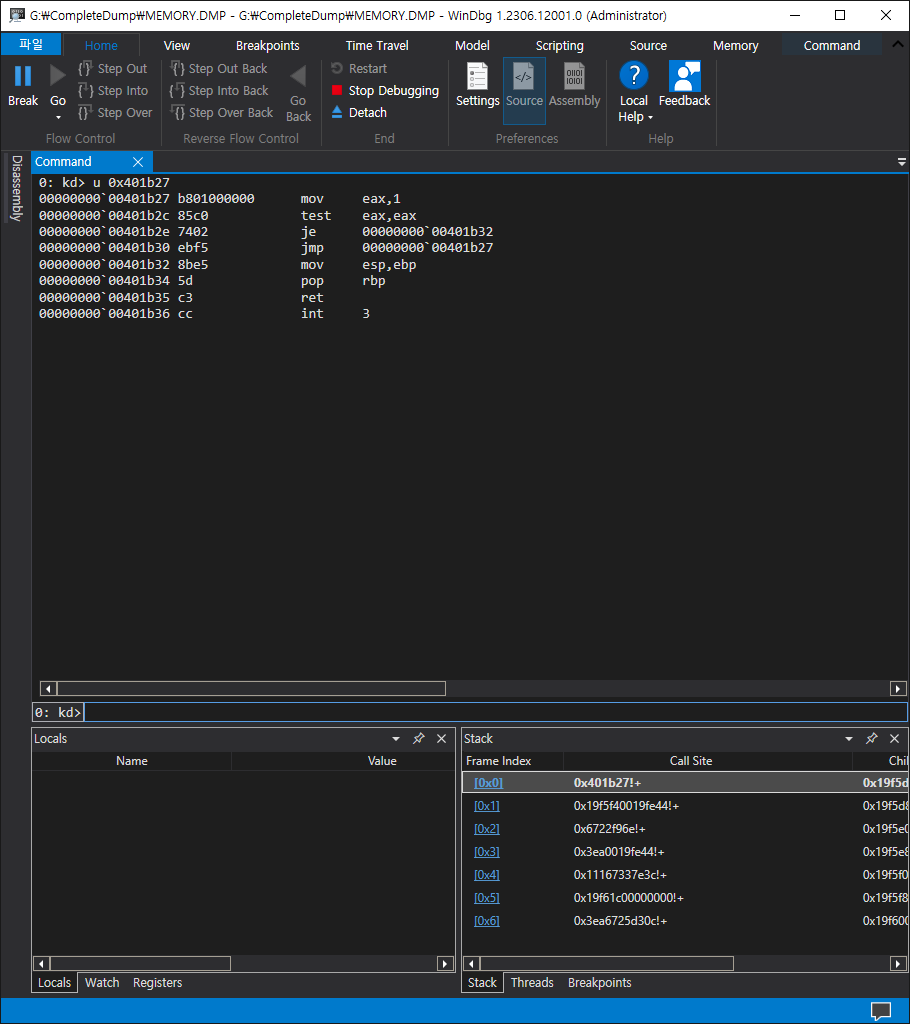Open debugger Settings
This screenshot has width=910, height=1024.
[478, 85]
